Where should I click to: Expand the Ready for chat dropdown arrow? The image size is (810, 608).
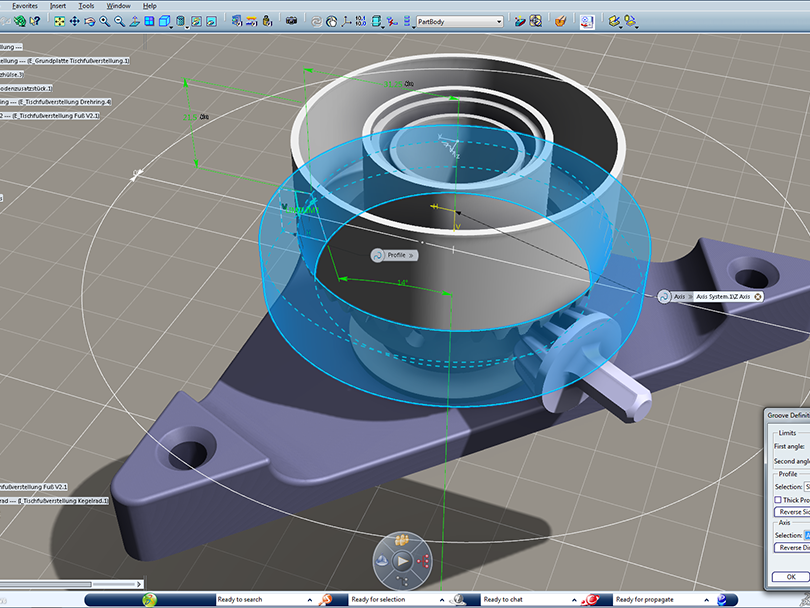573,599
